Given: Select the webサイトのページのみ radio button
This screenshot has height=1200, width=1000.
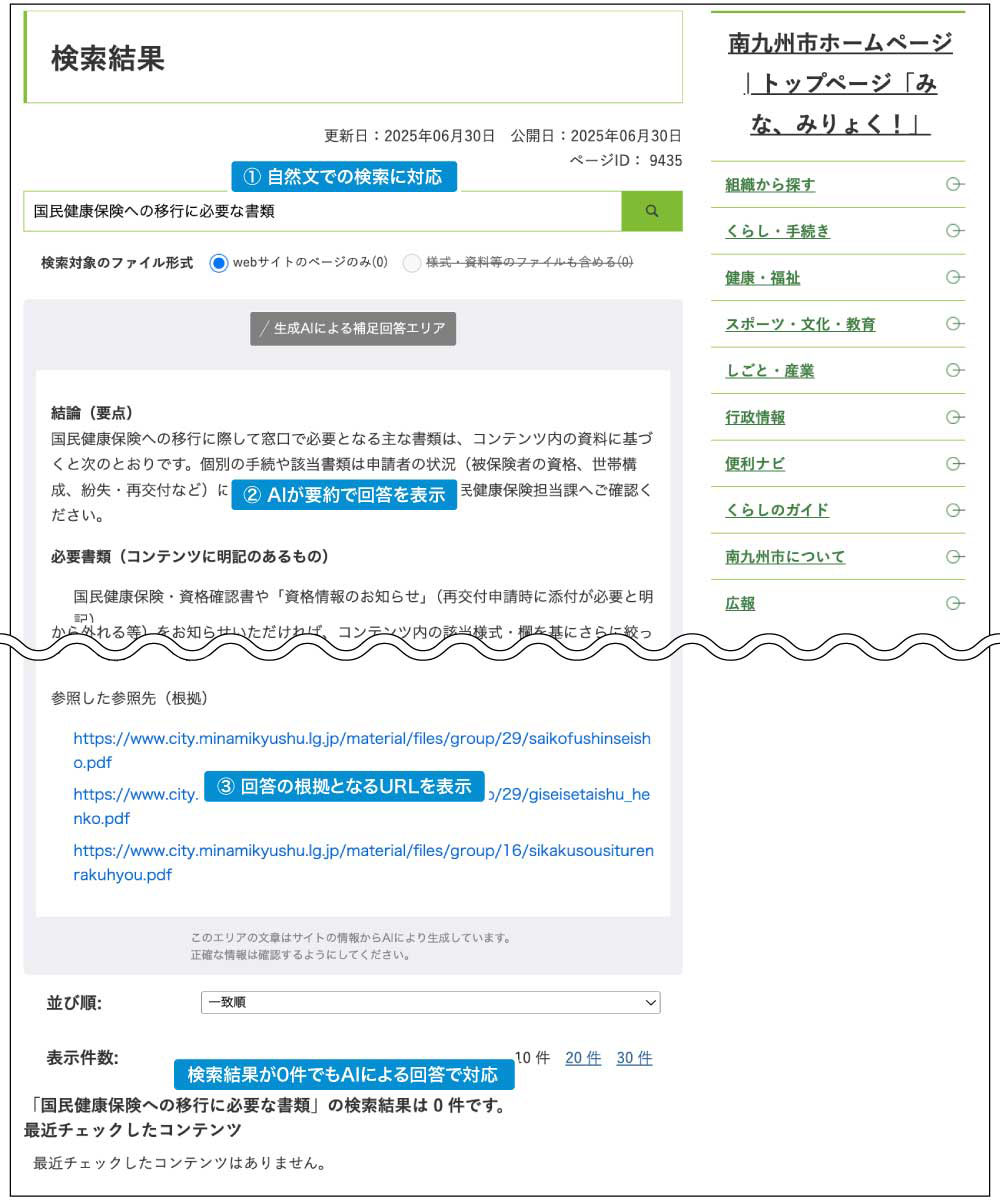Looking at the screenshot, I should click(x=219, y=263).
